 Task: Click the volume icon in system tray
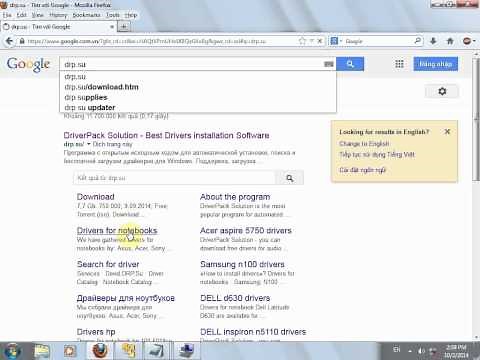(x=421, y=350)
